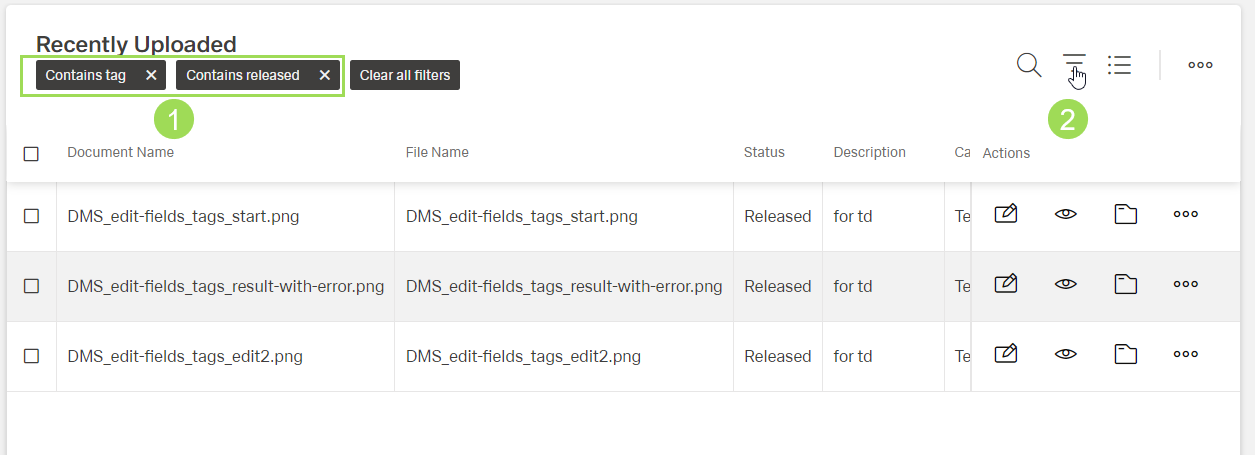Remove the Contains tag filter chip
1255x455 pixels.
(x=151, y=75)
